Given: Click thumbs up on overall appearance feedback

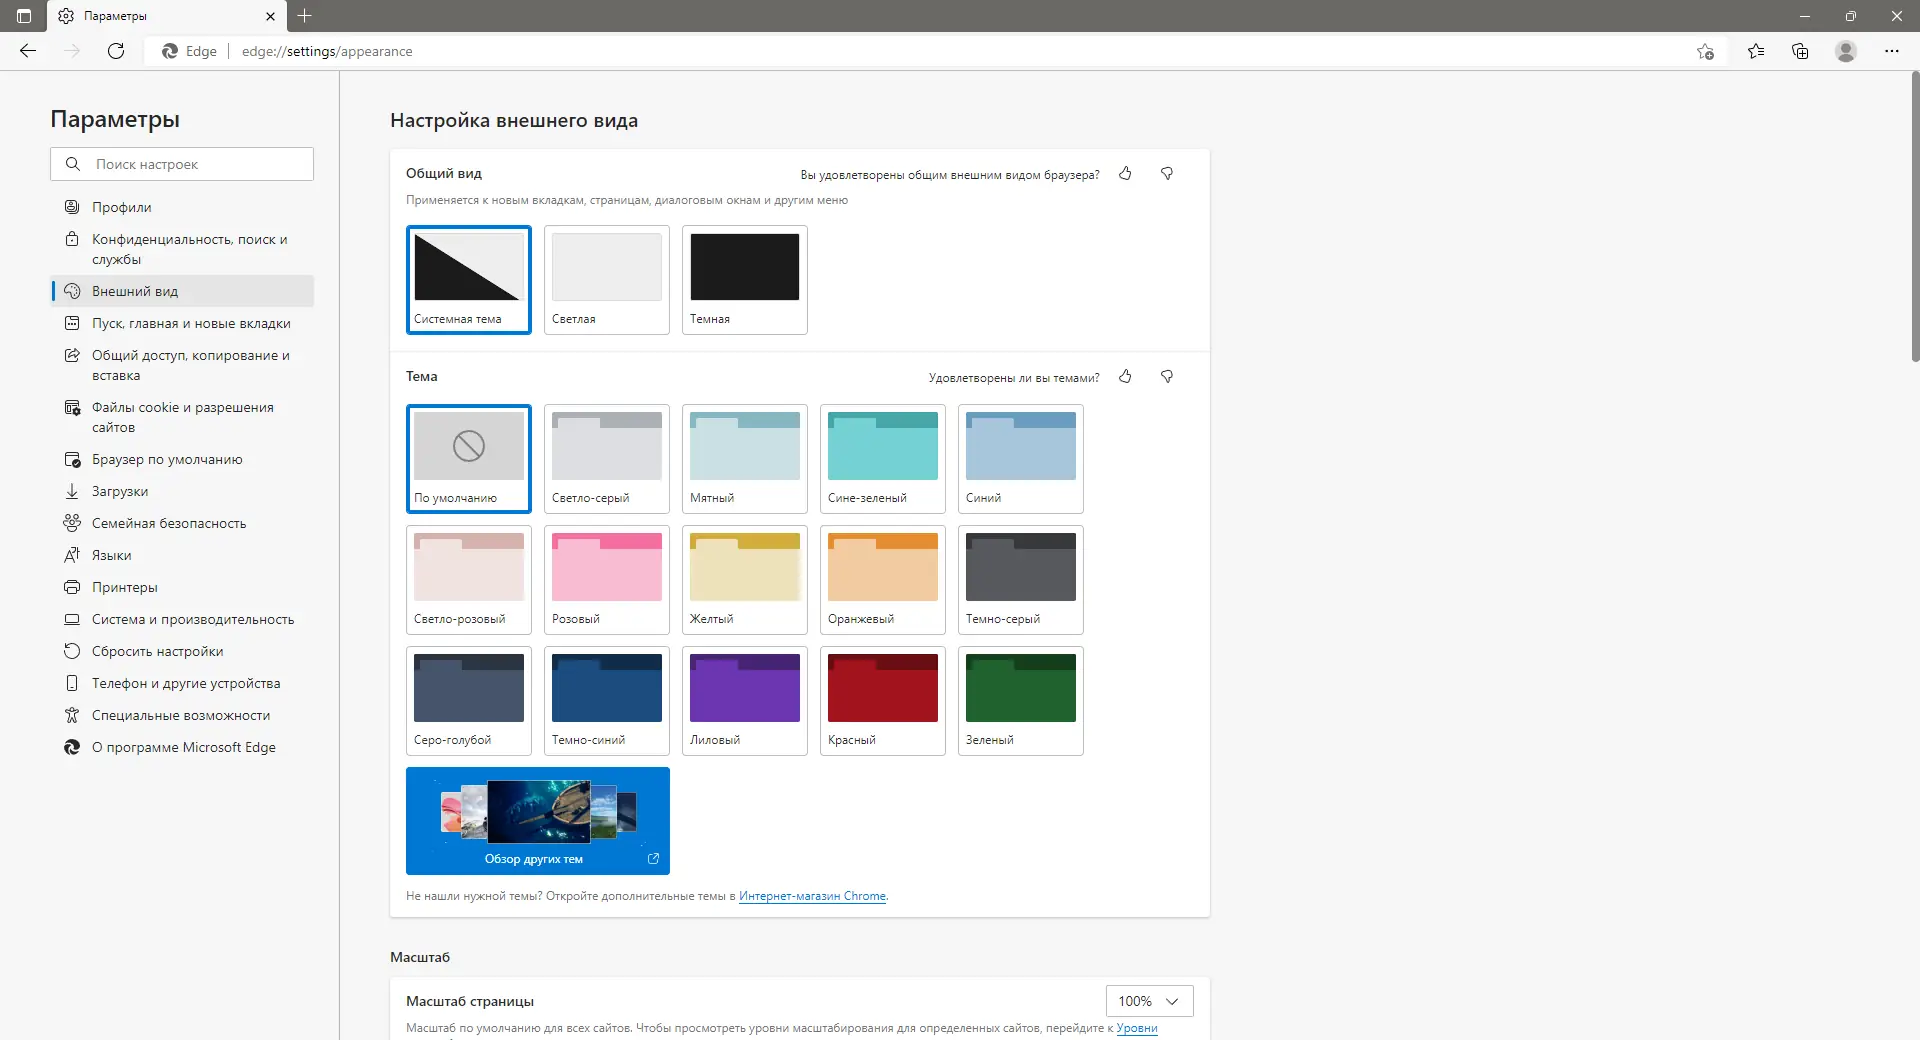Looking at the screenshot, I should (x=1125, y=174).
